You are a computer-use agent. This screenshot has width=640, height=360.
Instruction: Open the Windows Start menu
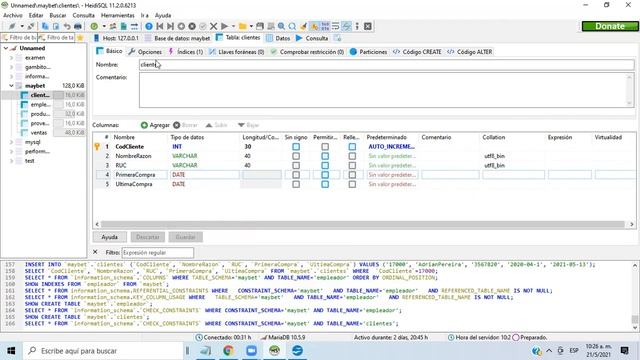coord(11,351)
